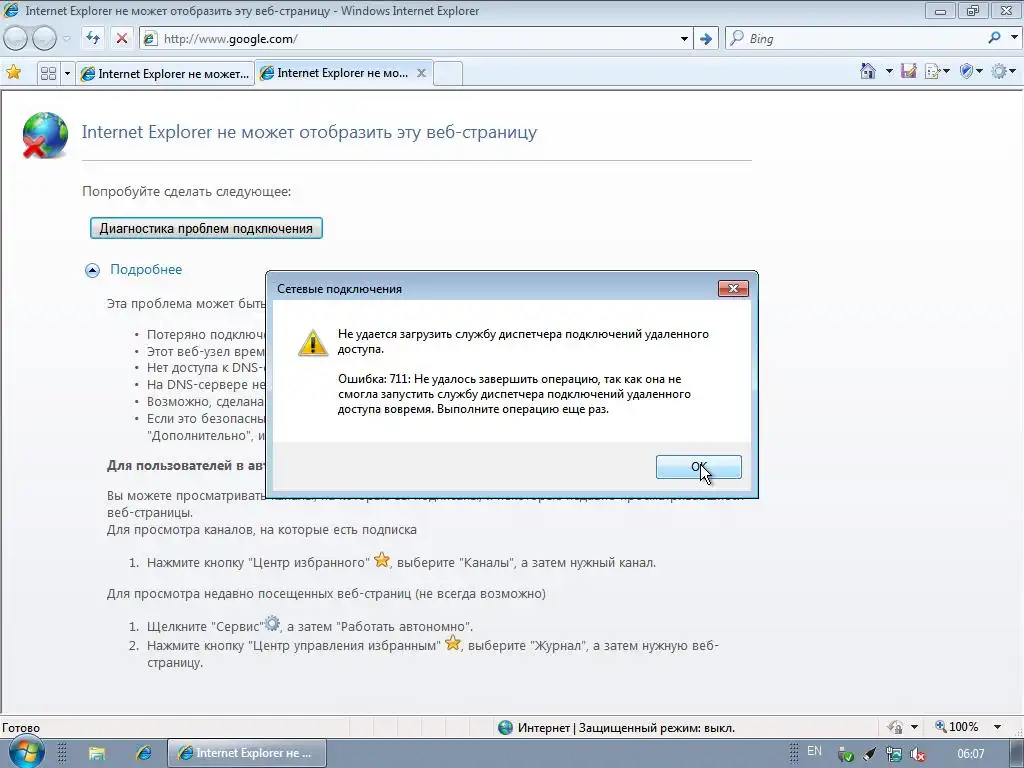1024x768 pixels.
Task: Click the page heading about не может отобразить
Action: coord(309,132)
